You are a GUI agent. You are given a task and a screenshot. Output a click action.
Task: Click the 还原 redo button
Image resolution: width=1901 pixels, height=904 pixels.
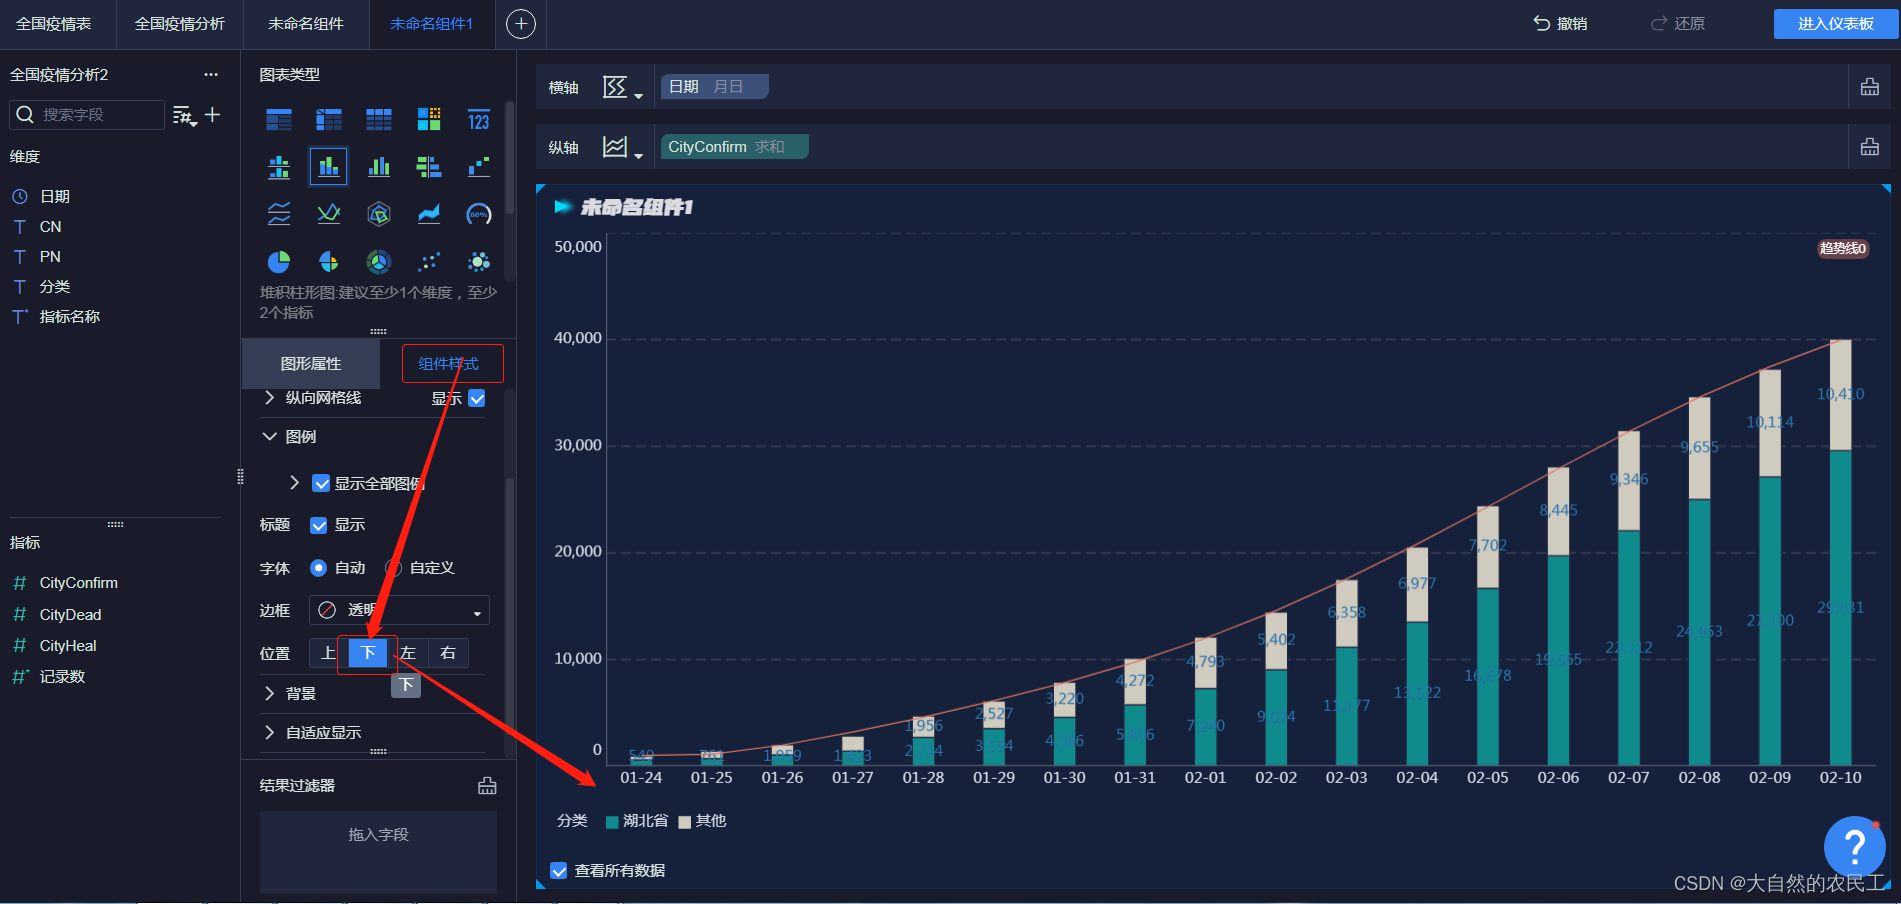1678,24
